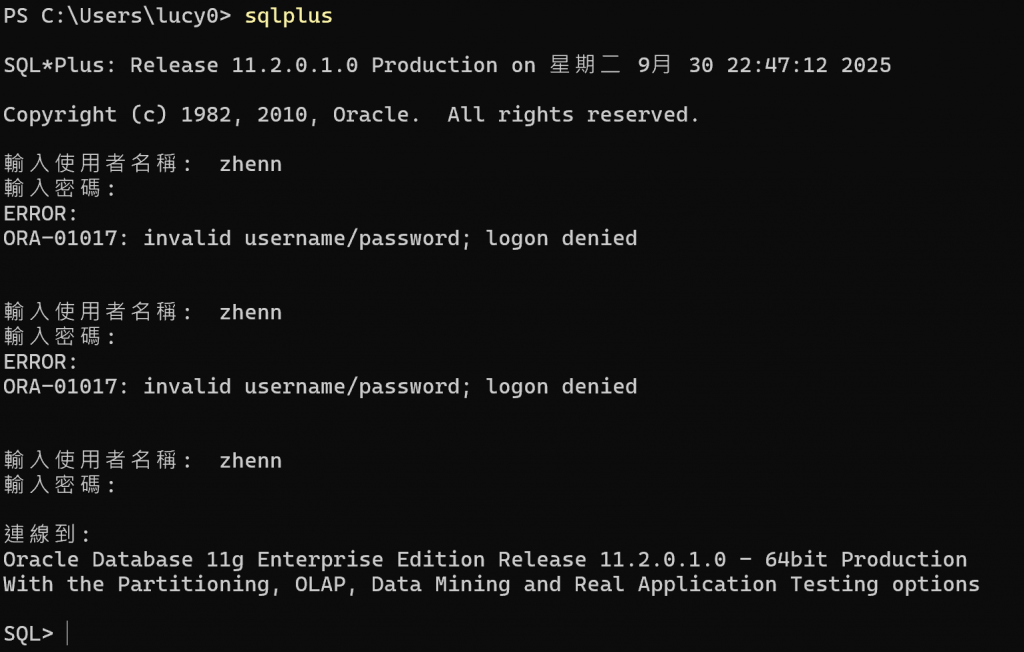This screenshot has height=652, width=1024.
Task: Click the second ORA-01017 error message
Action: click(x=320, y=386)
